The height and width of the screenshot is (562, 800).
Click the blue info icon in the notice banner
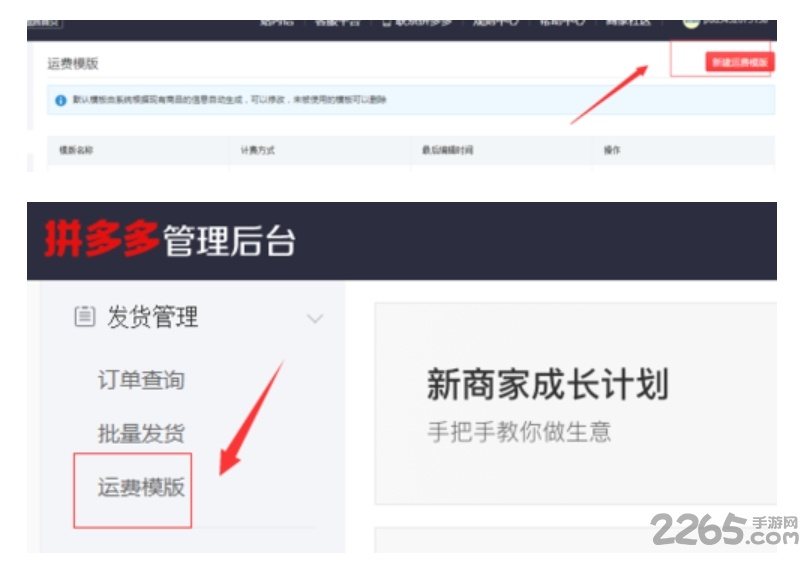60,100
